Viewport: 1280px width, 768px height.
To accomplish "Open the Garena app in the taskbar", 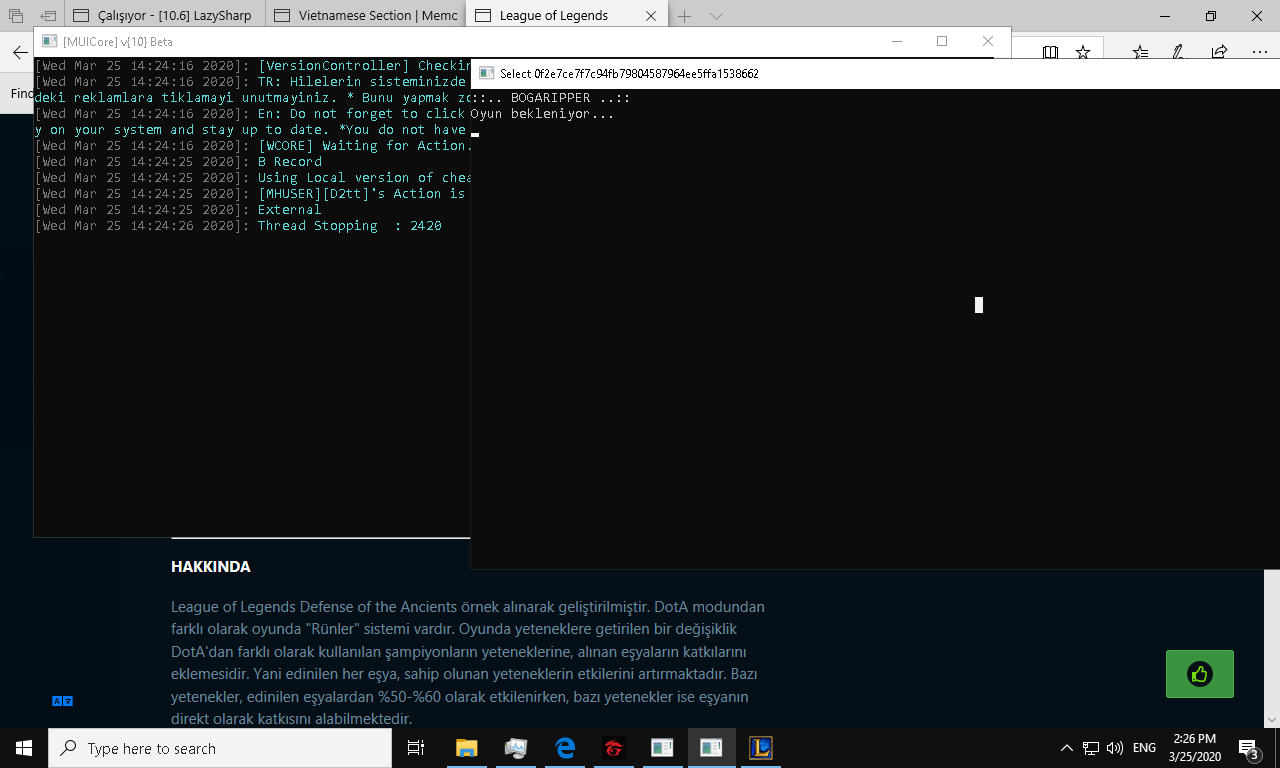I will 614,748.
